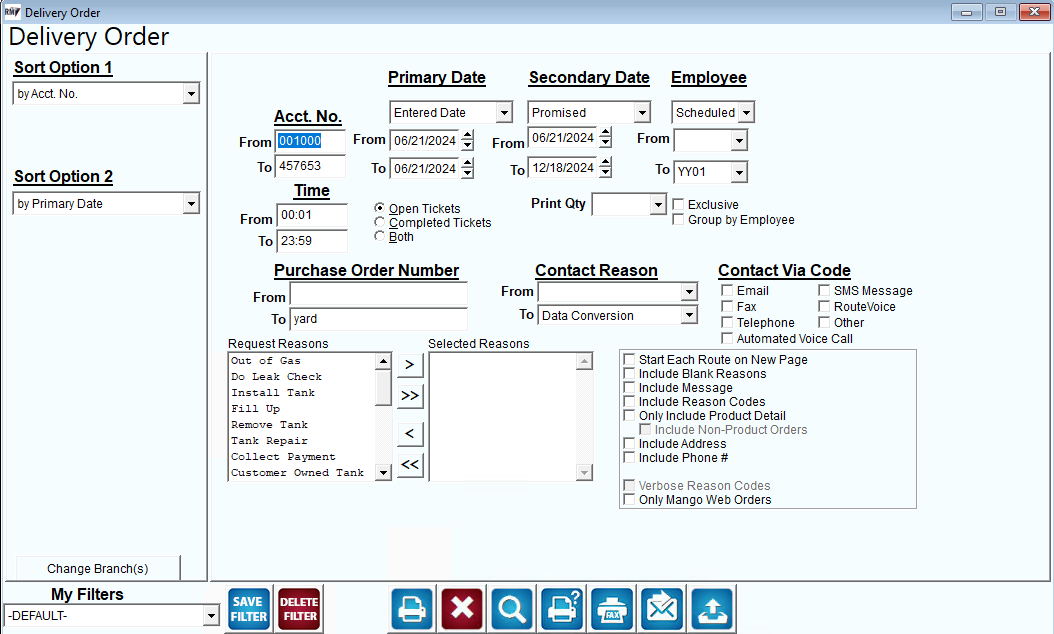The image size is (1054, 634).
Task: Print the delivery order report
Action: (x=411, y=609)
